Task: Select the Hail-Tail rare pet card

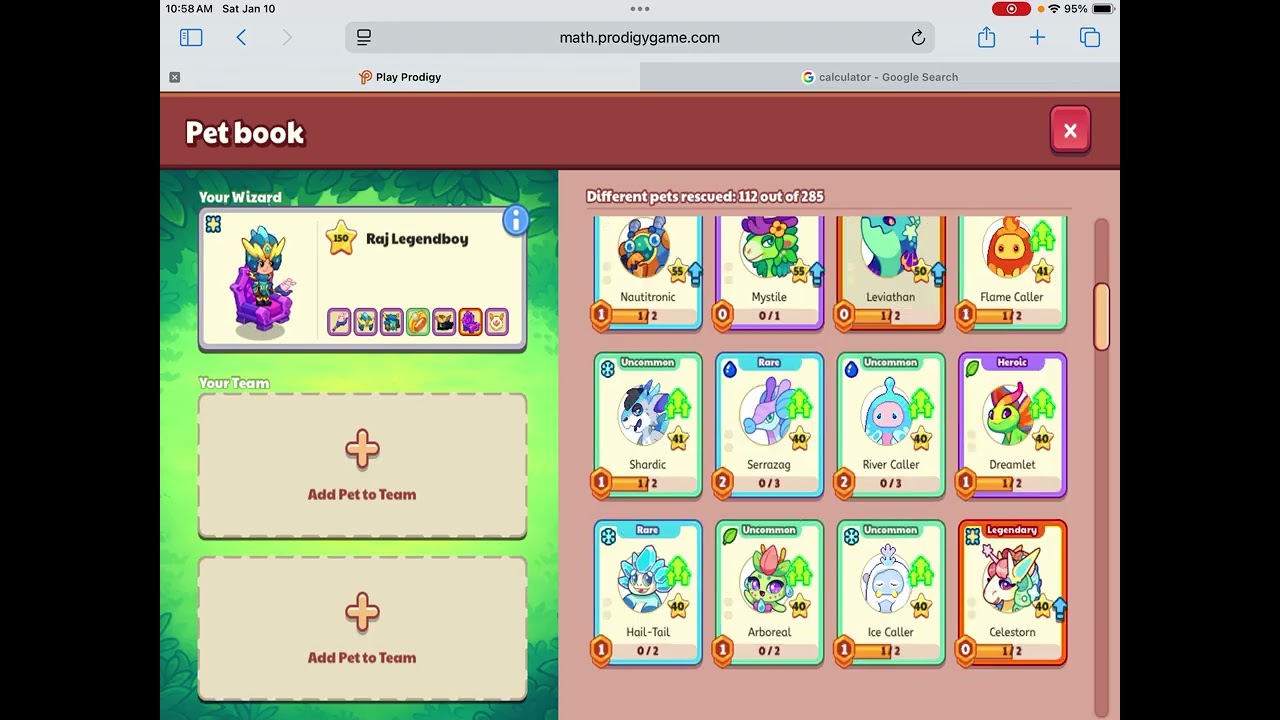Action: (648, 593)
